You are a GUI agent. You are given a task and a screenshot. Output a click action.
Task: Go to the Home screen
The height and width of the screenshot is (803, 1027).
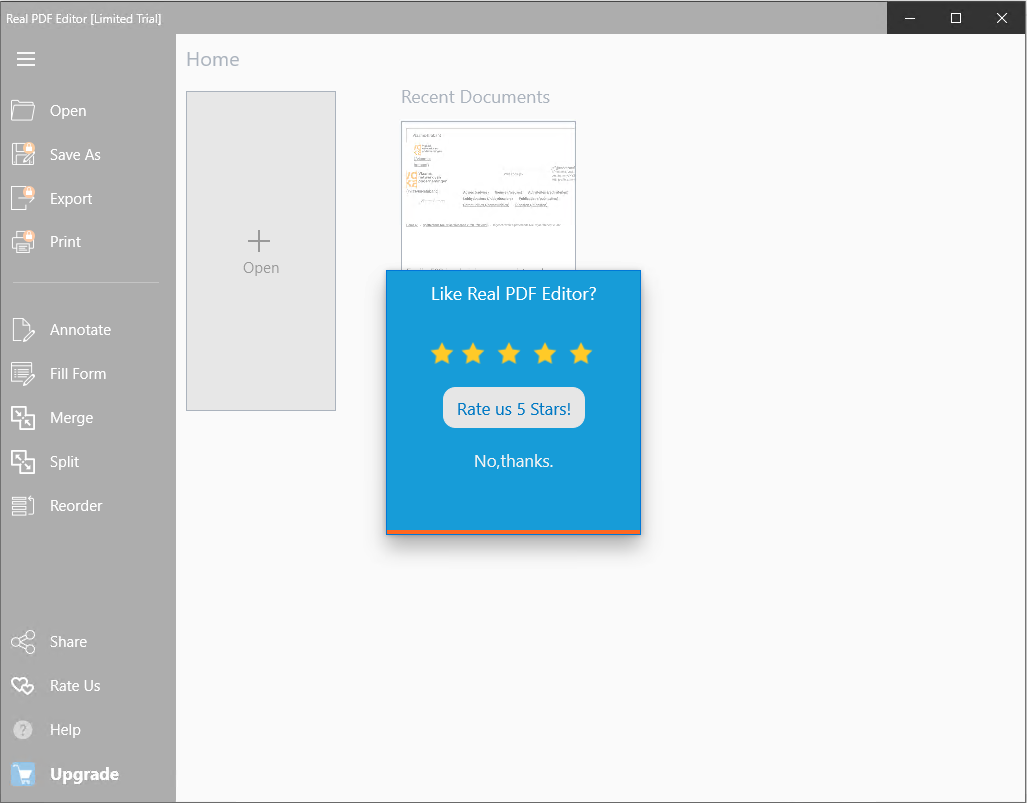[212, 59]
